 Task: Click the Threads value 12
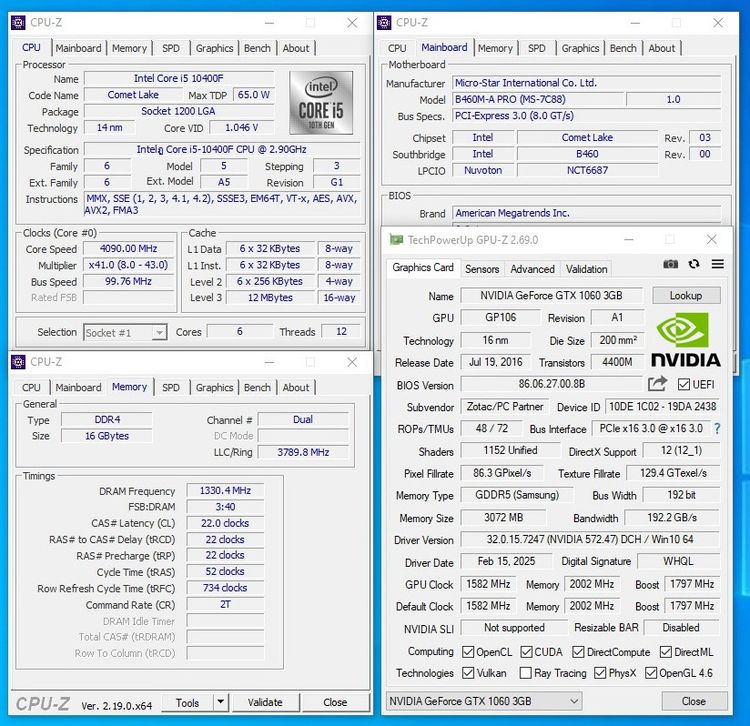[341, 331]
